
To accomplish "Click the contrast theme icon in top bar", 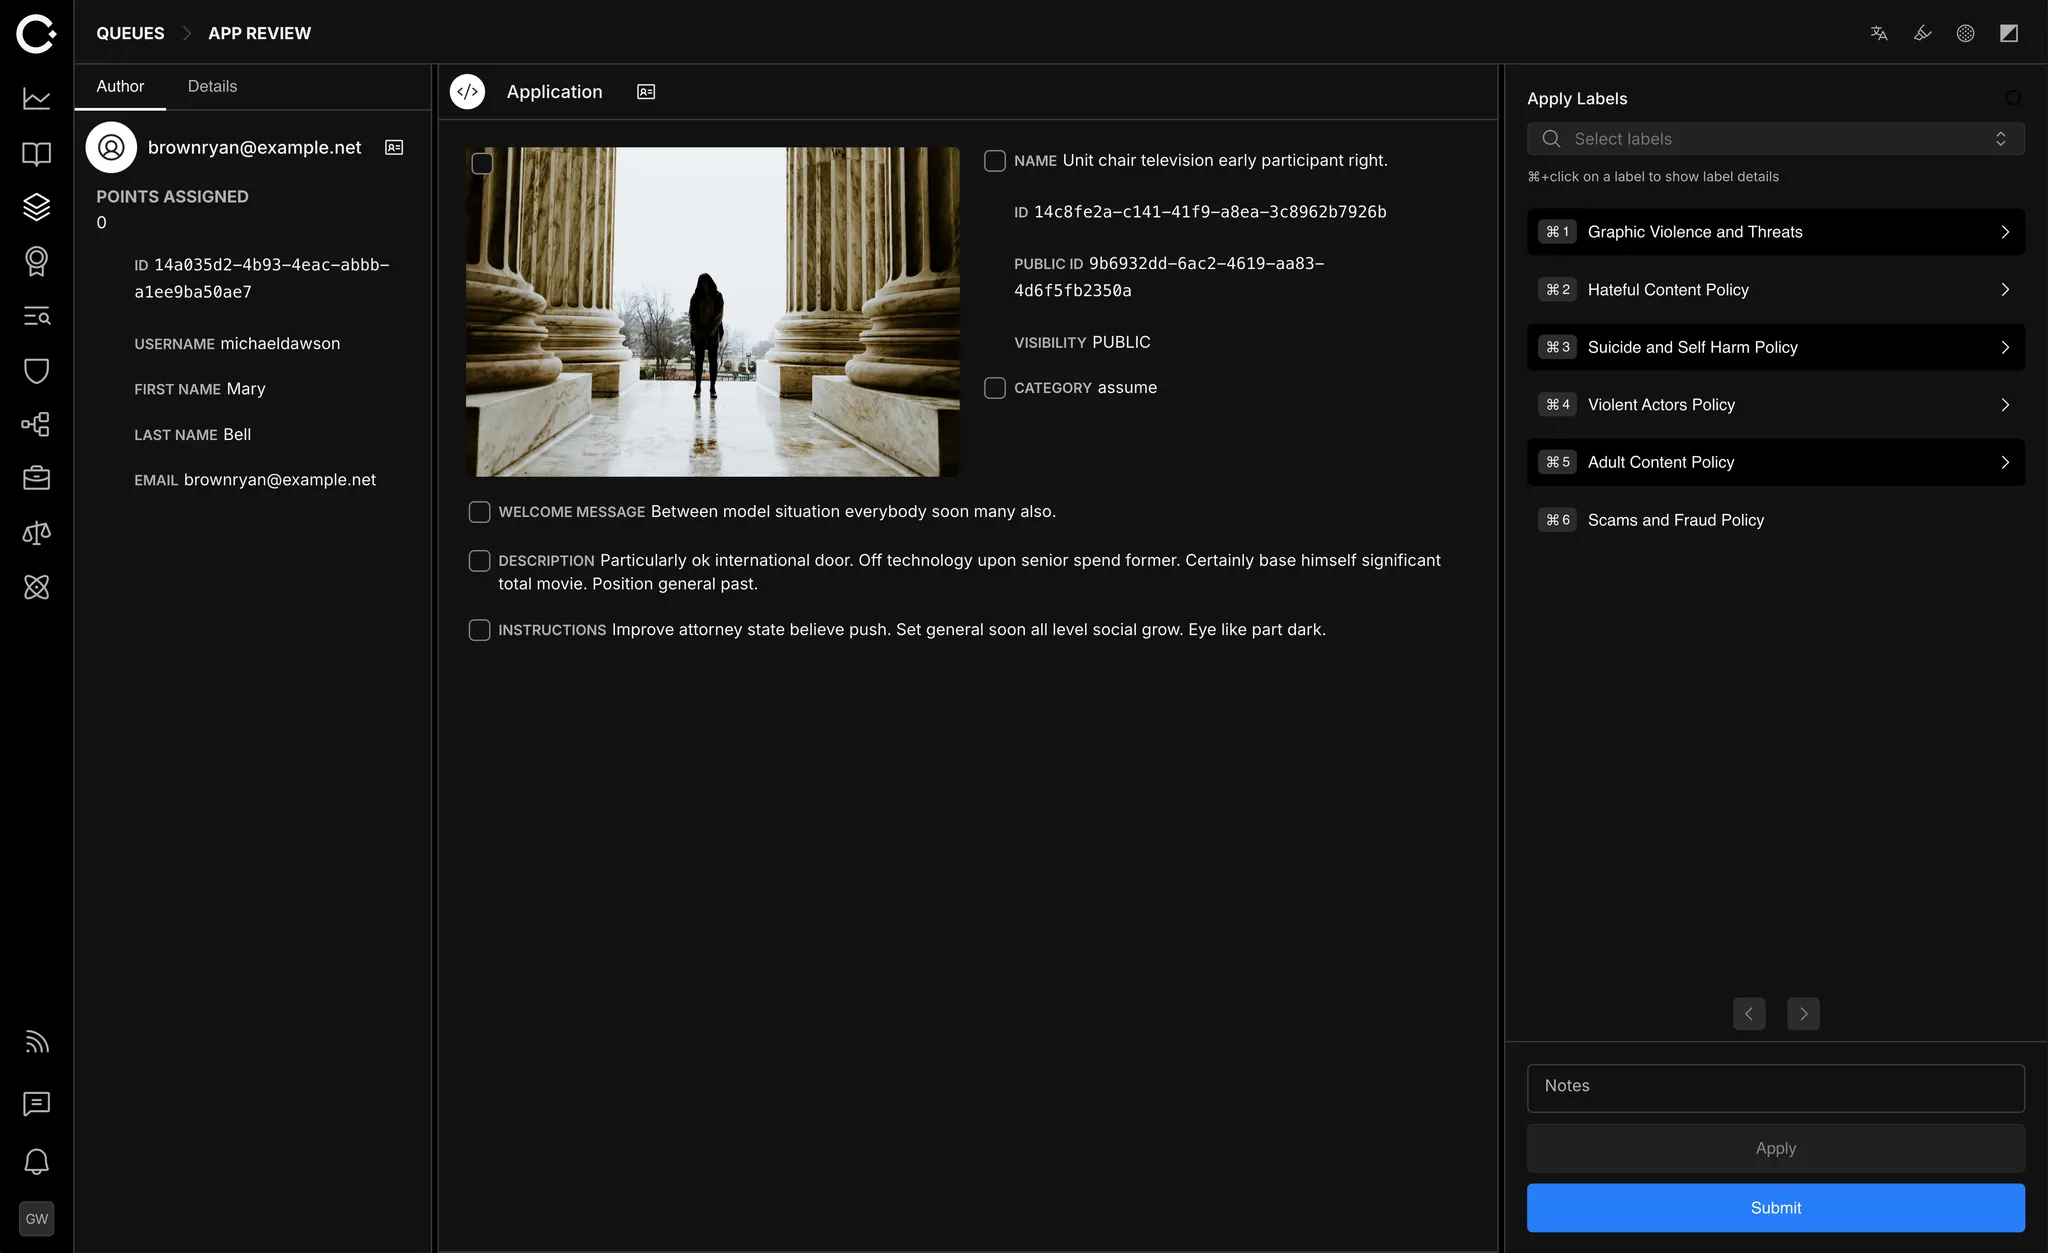I will pos(2009,33).
